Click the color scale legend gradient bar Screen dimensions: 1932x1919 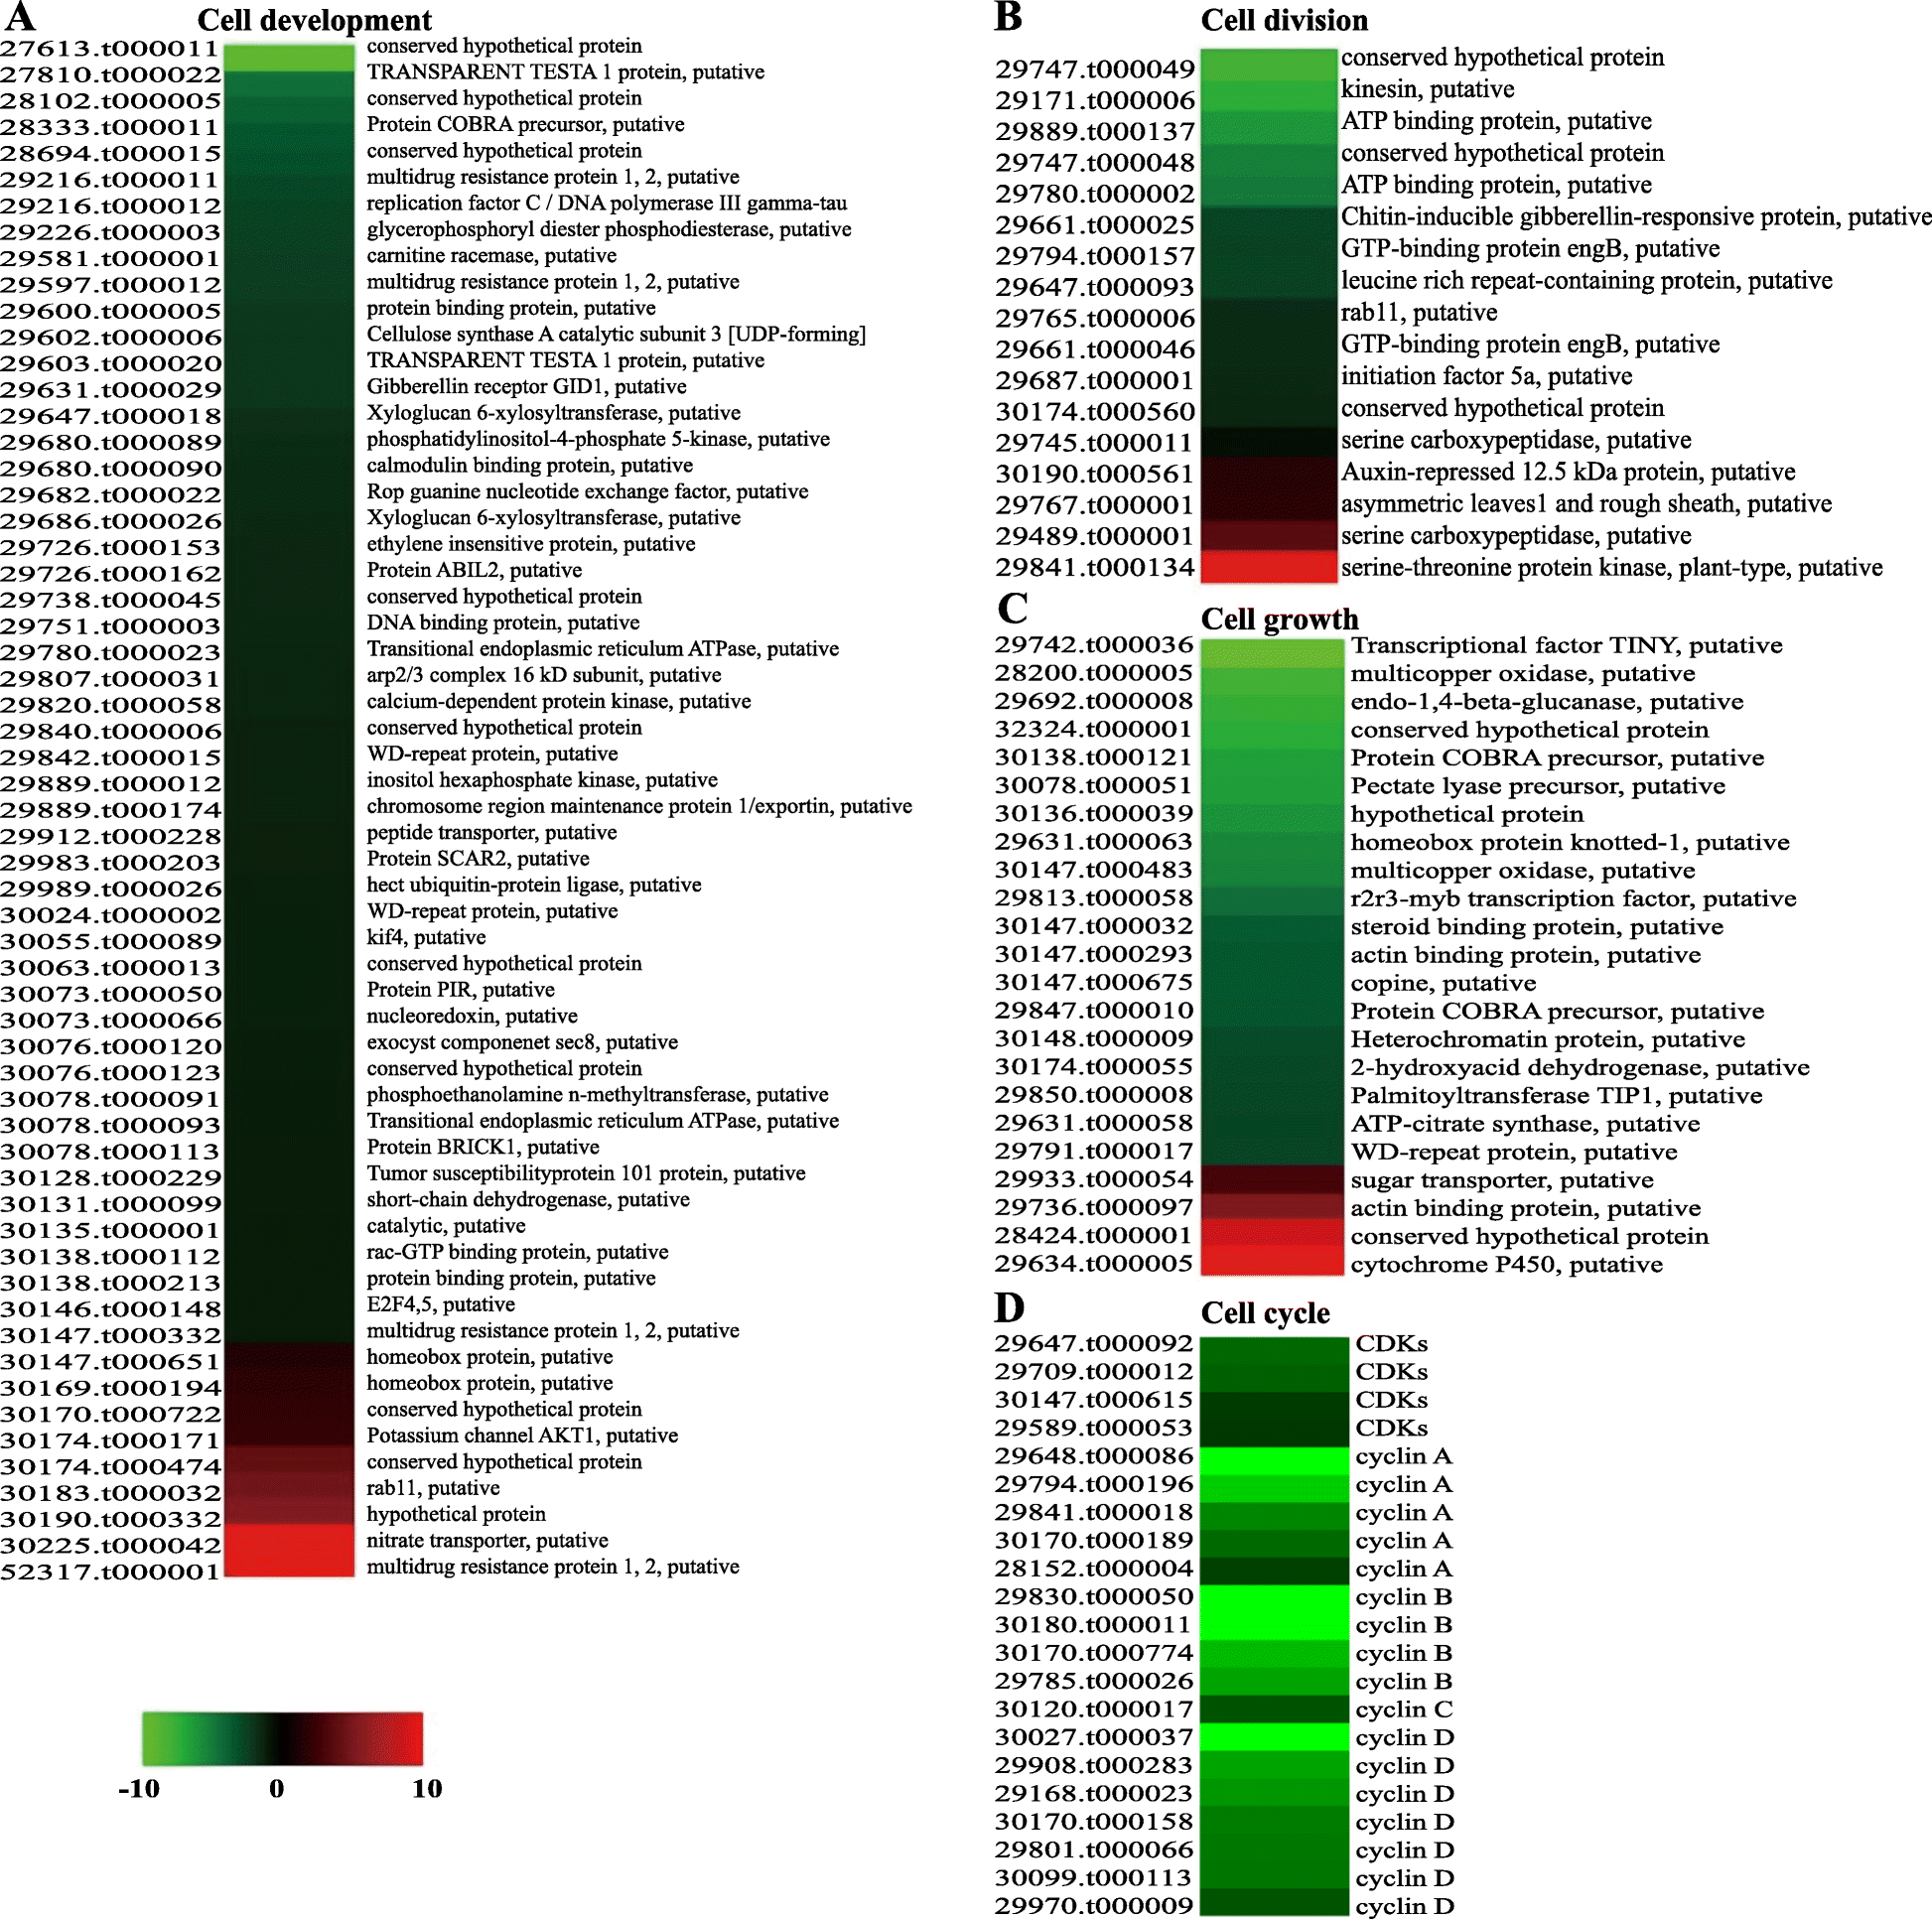(x=282, y=1738)
